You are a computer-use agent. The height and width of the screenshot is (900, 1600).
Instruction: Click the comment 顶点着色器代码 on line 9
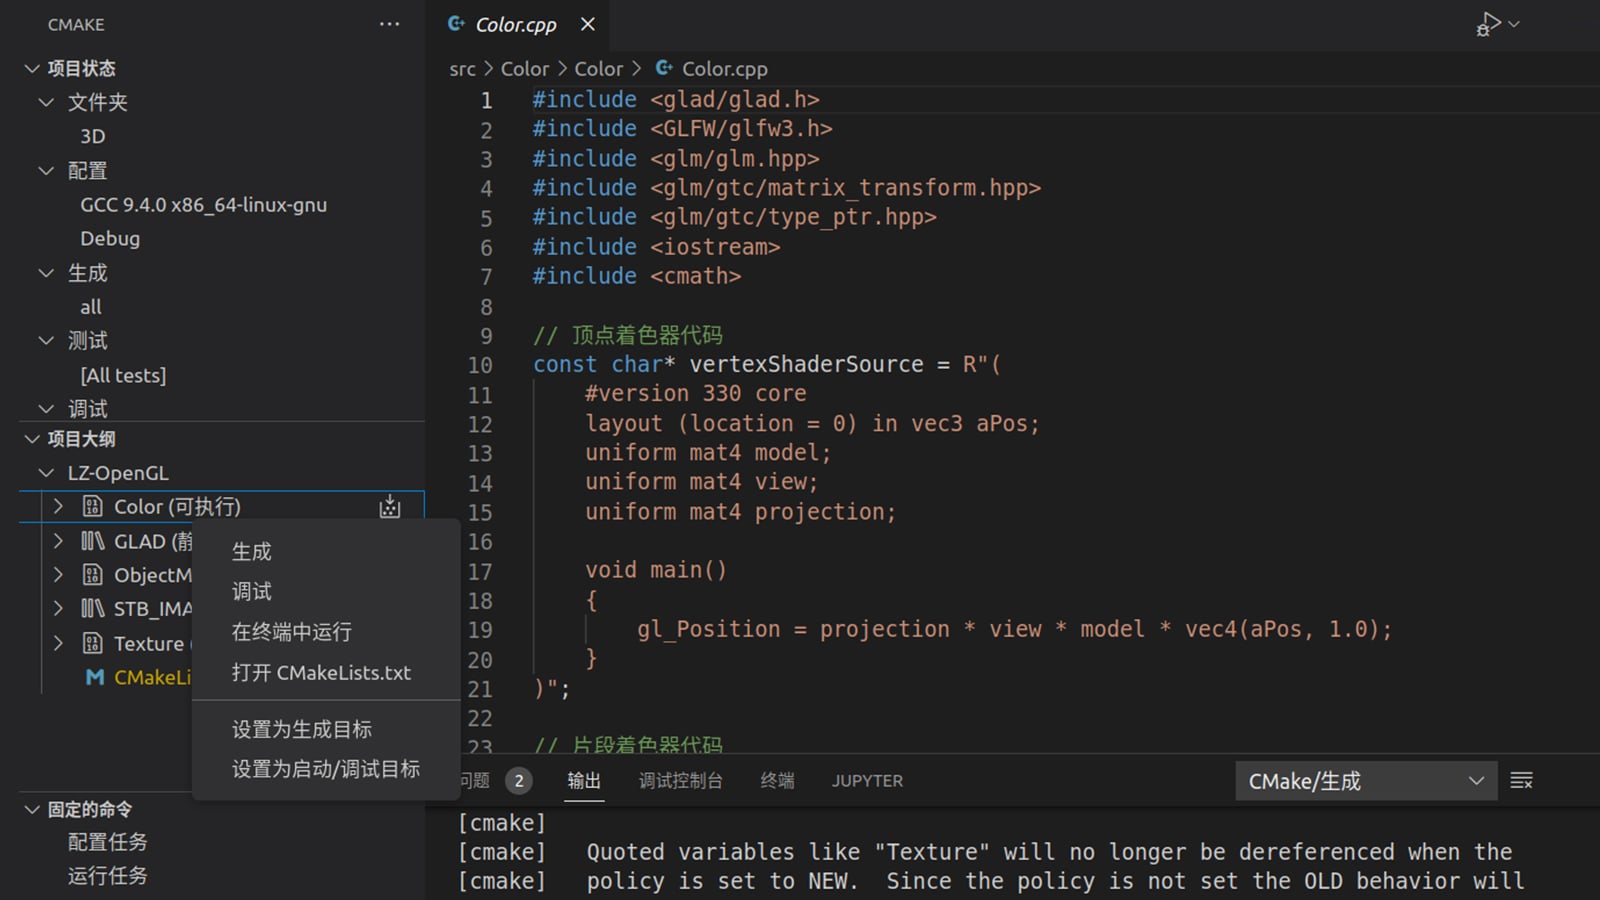click(x=646, y=335)
